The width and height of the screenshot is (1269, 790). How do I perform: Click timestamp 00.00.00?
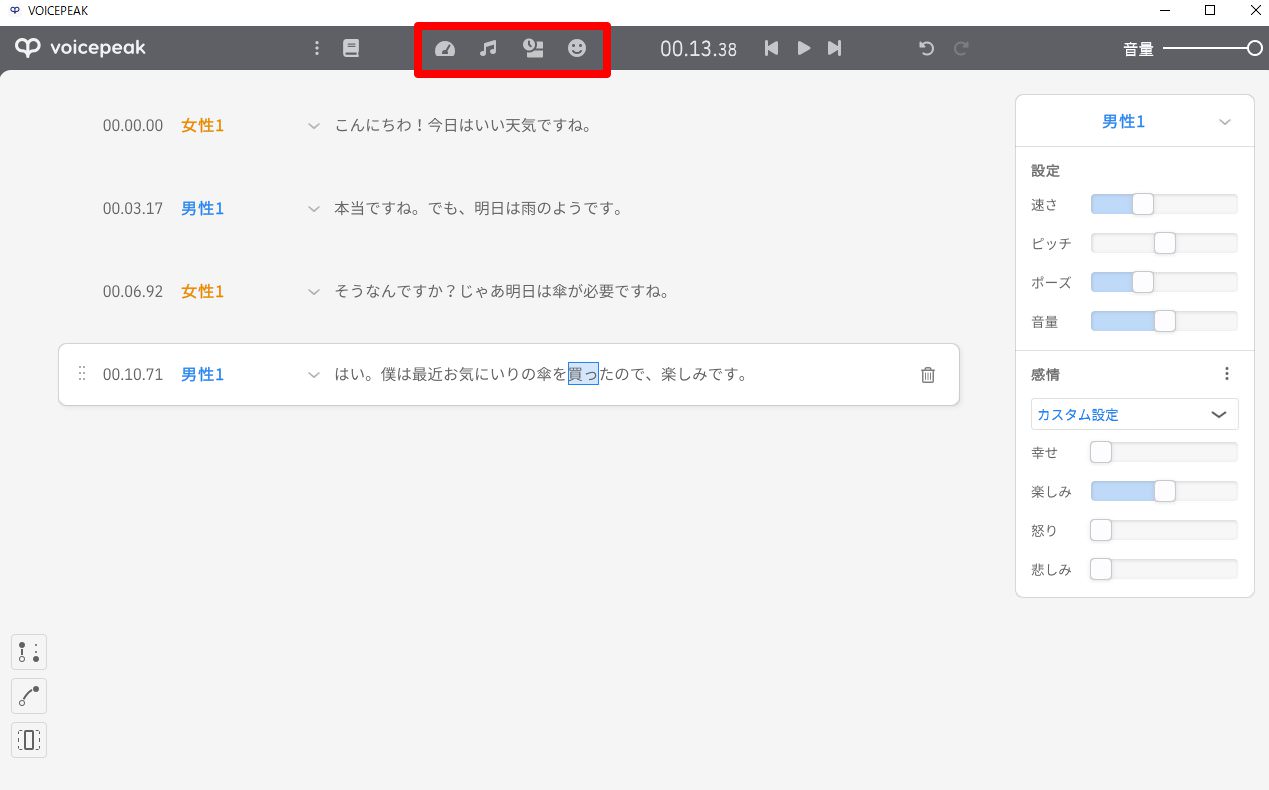coord(133,126)
